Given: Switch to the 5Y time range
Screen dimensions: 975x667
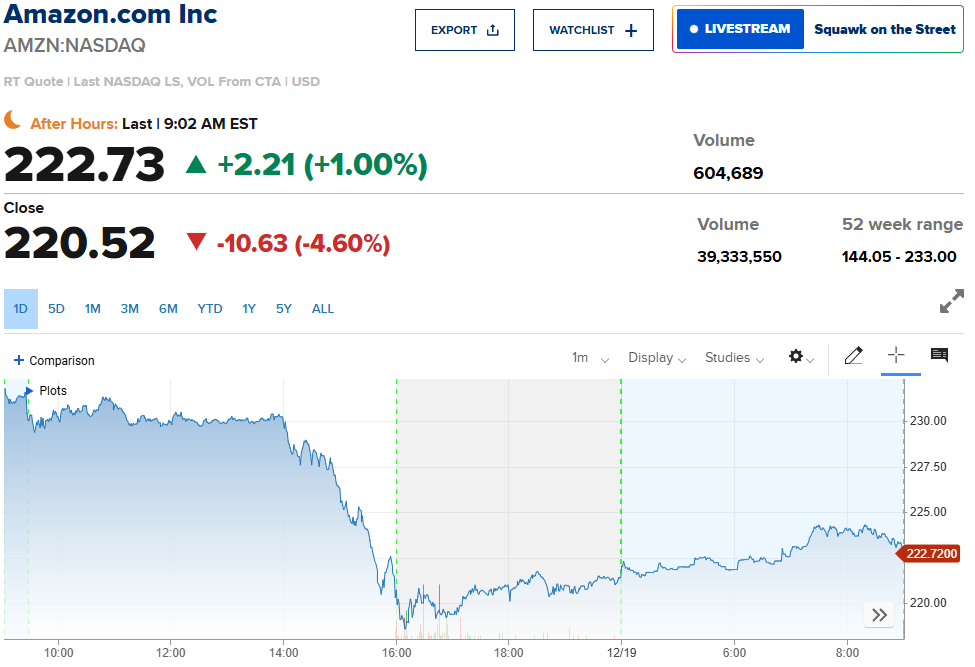Looking at the screenshot, I should click(x=284, y=309).
